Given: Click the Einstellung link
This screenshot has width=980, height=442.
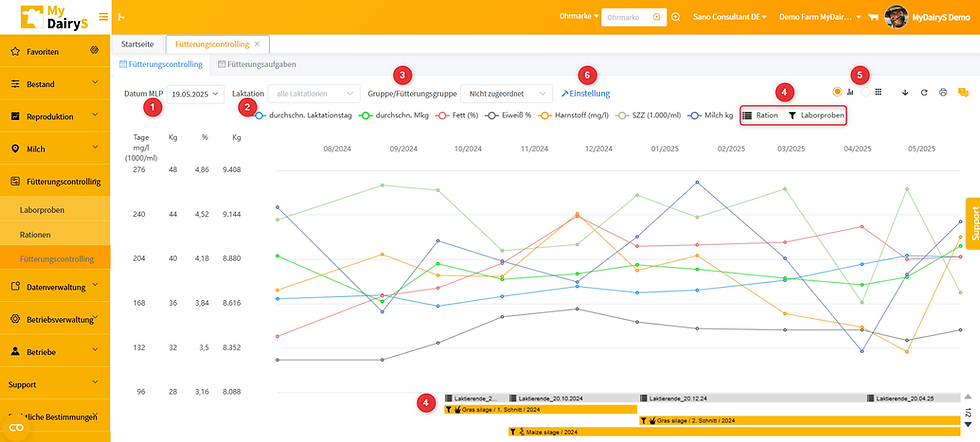Looking at the screenshot, I should (586, 94).
